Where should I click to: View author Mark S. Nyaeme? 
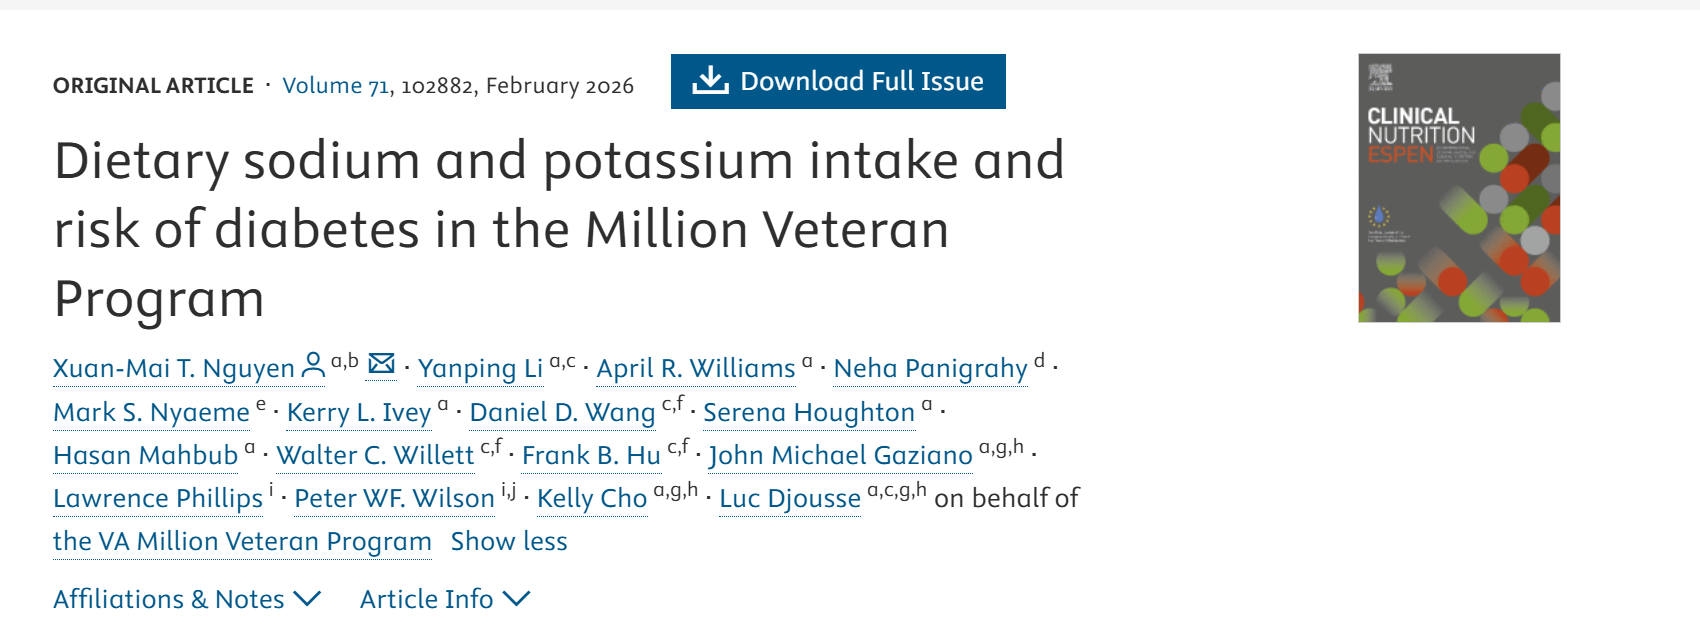(151, 412)
